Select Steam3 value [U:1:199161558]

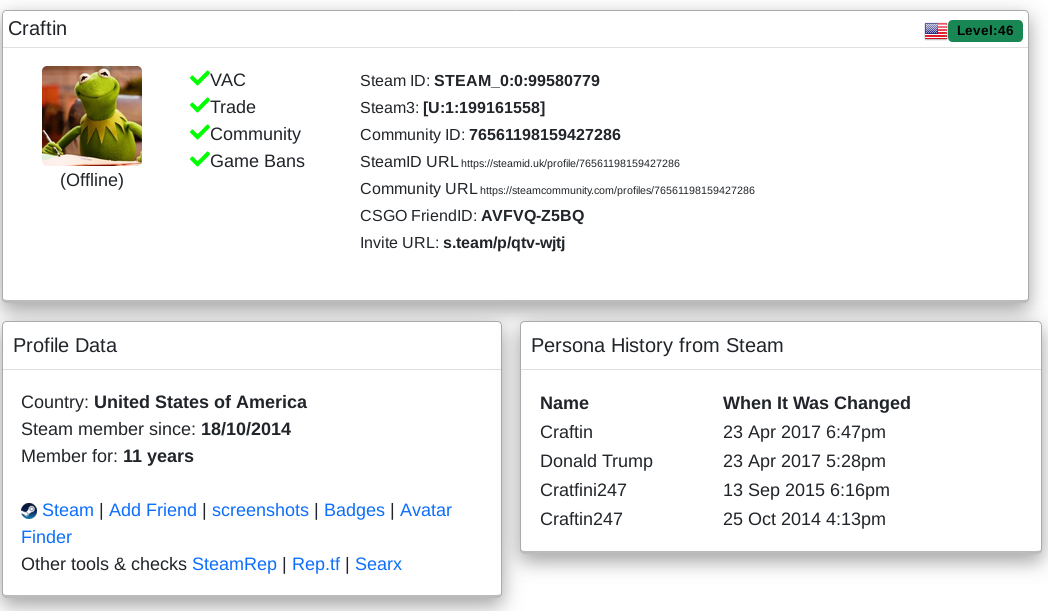tap(484, 108)
